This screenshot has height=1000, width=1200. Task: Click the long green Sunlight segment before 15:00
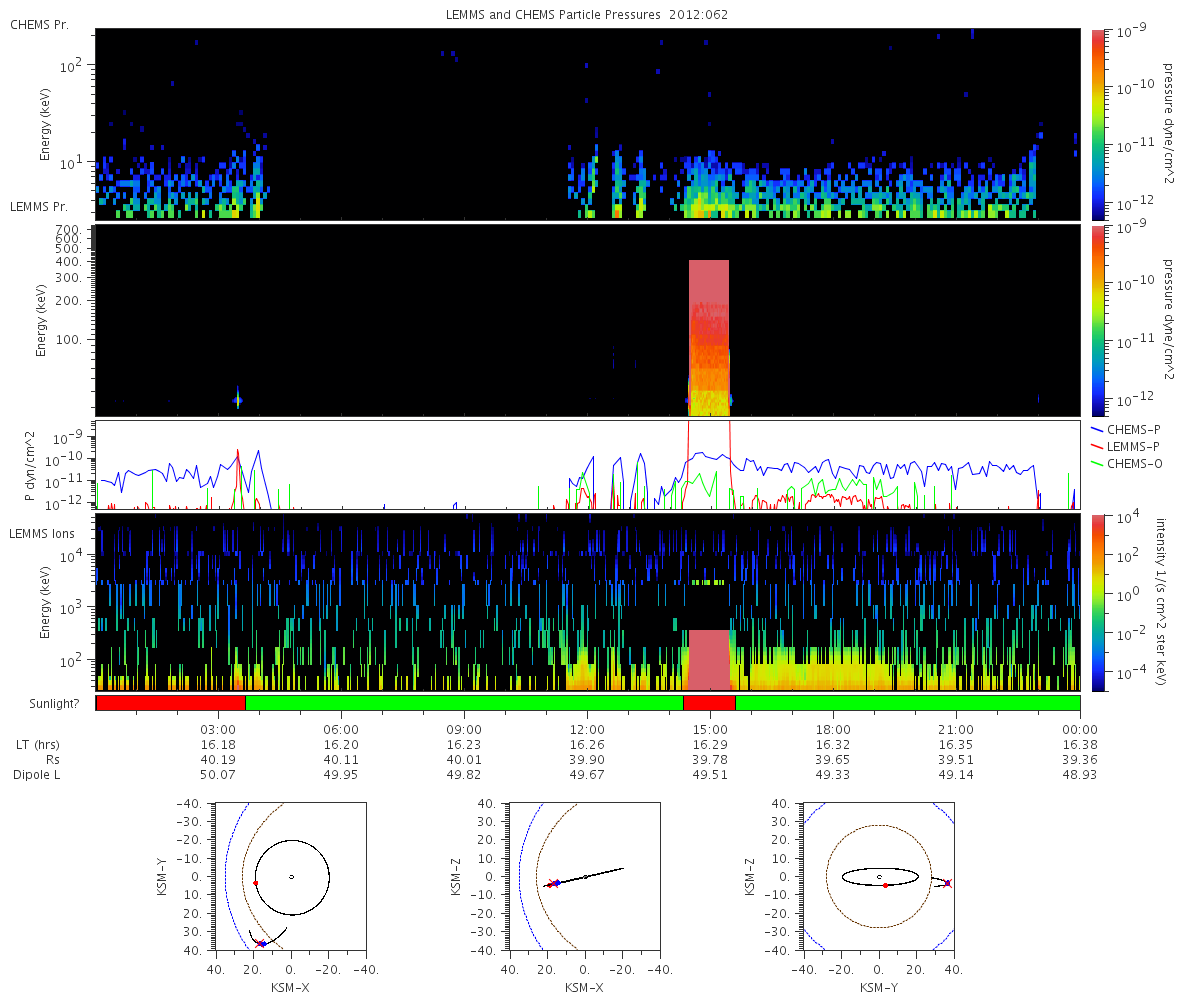(464, 703)
